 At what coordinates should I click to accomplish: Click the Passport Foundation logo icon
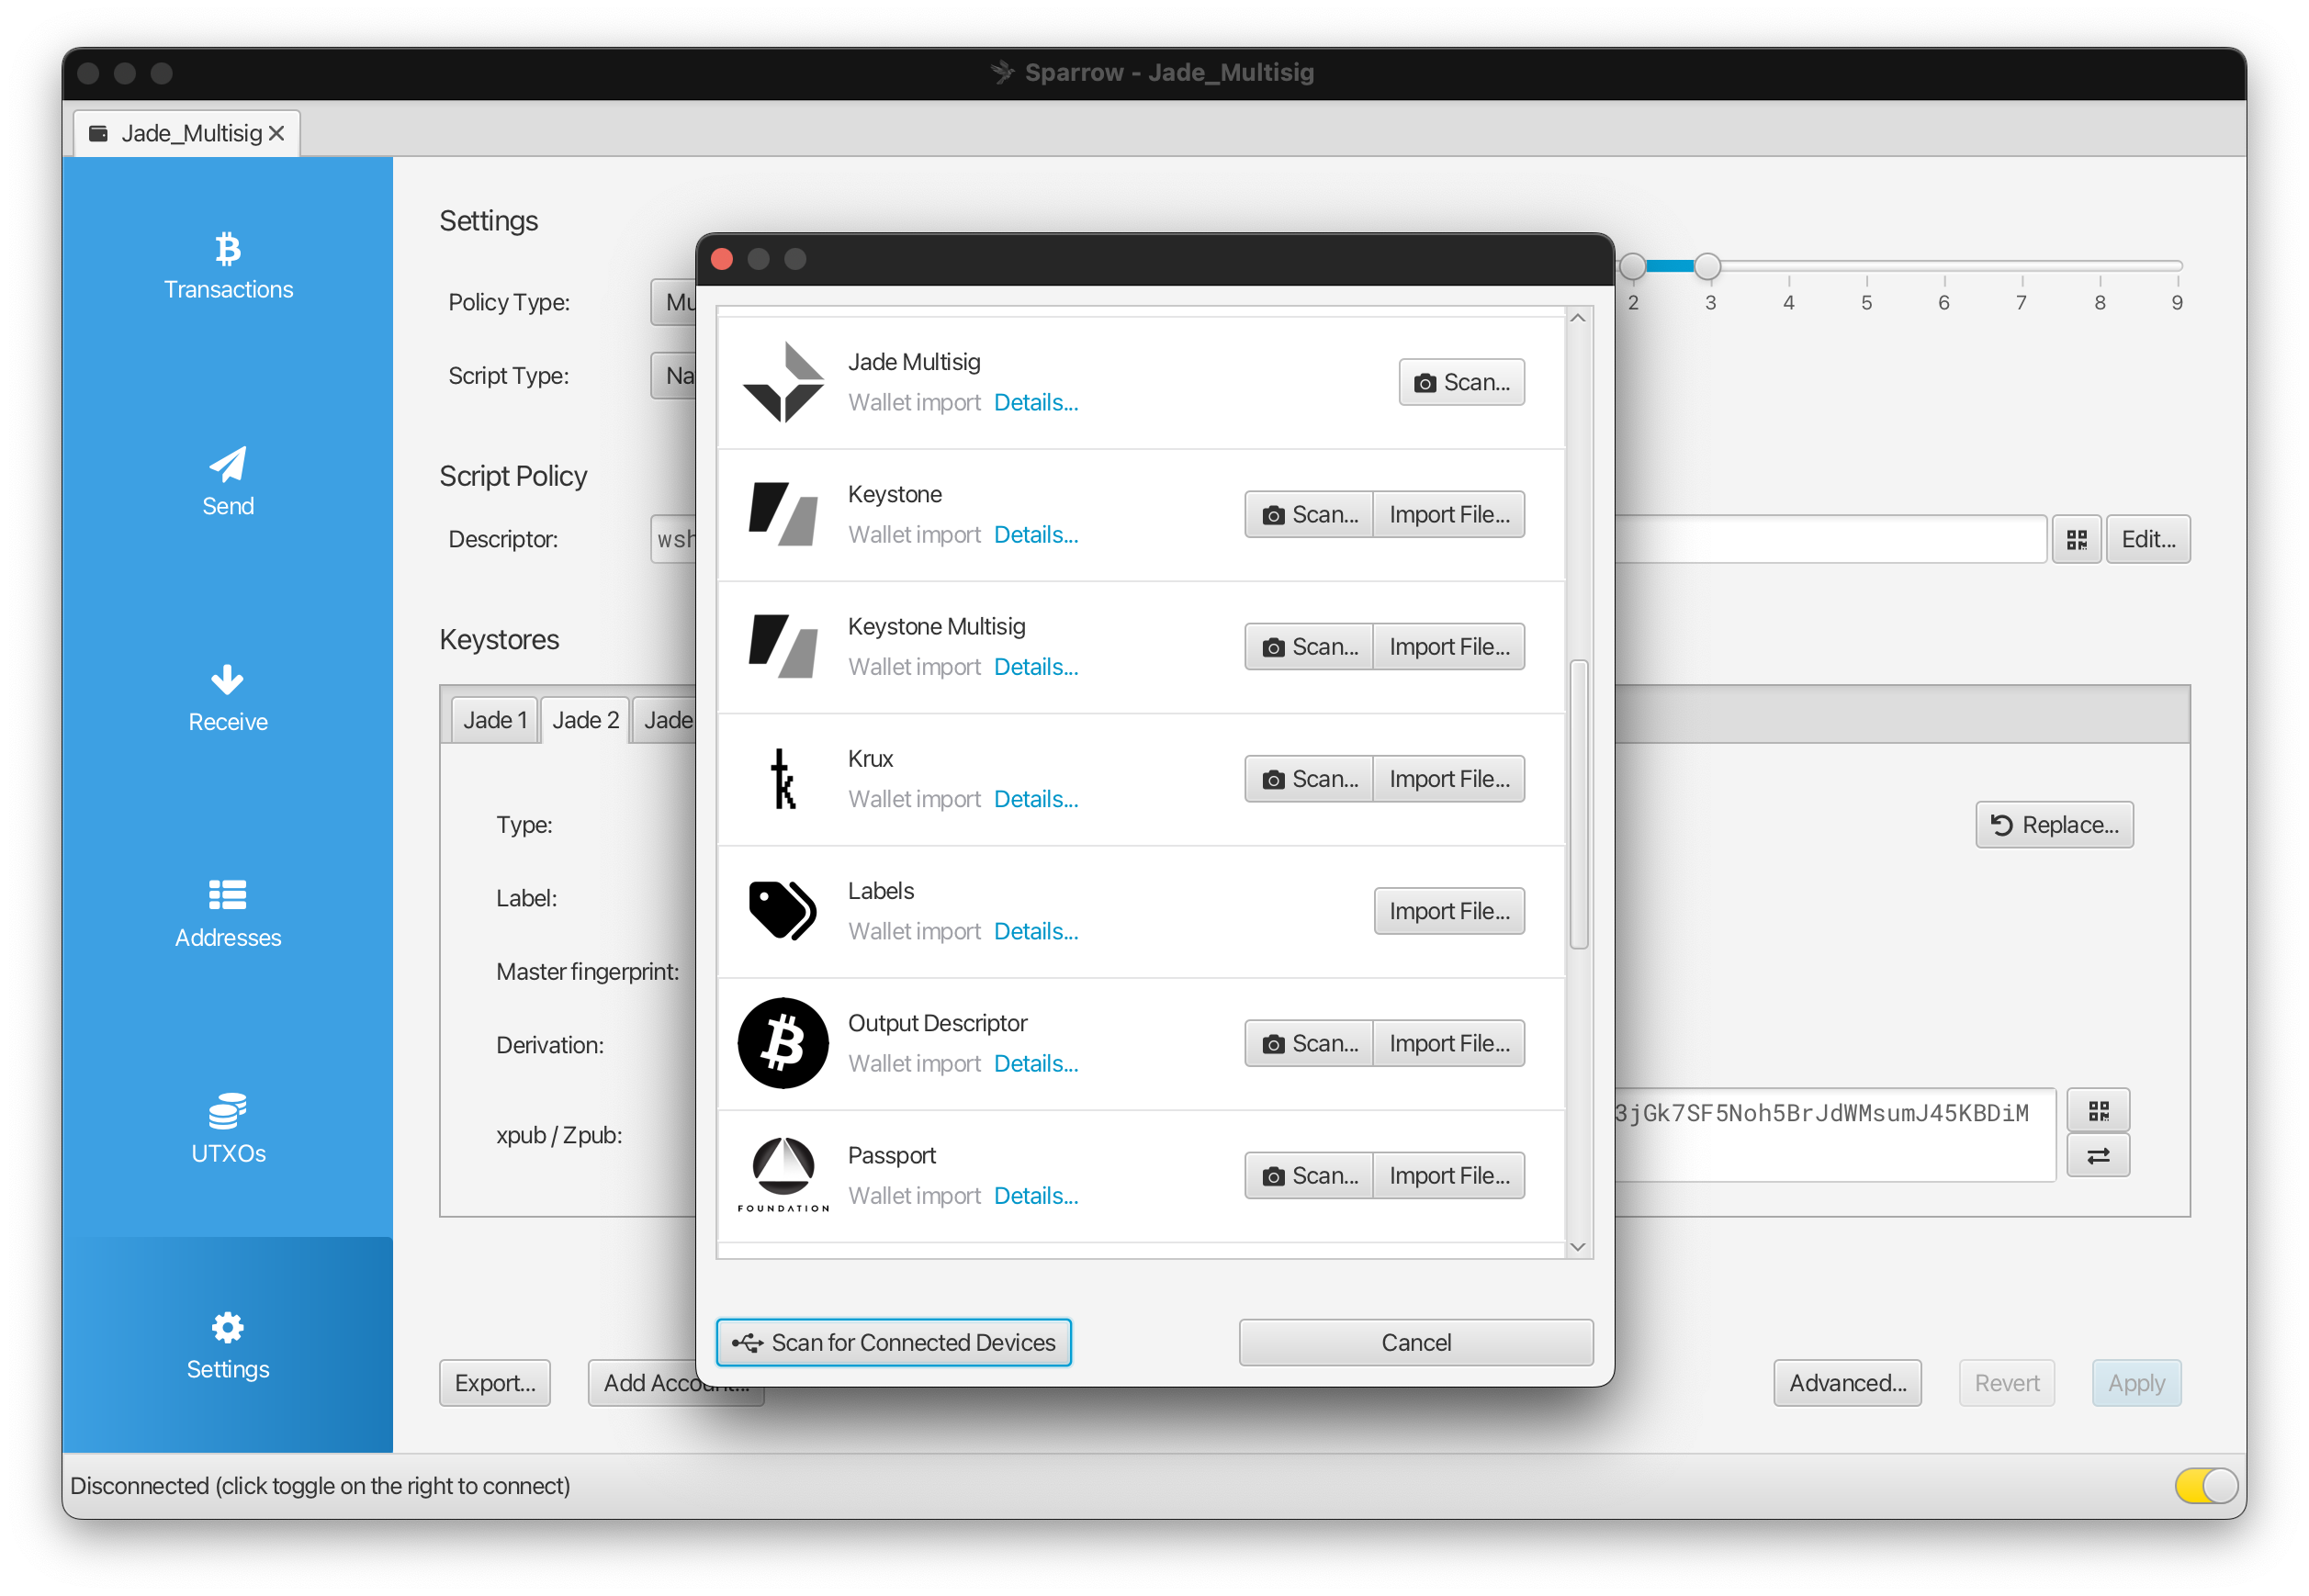[783, 1175]
